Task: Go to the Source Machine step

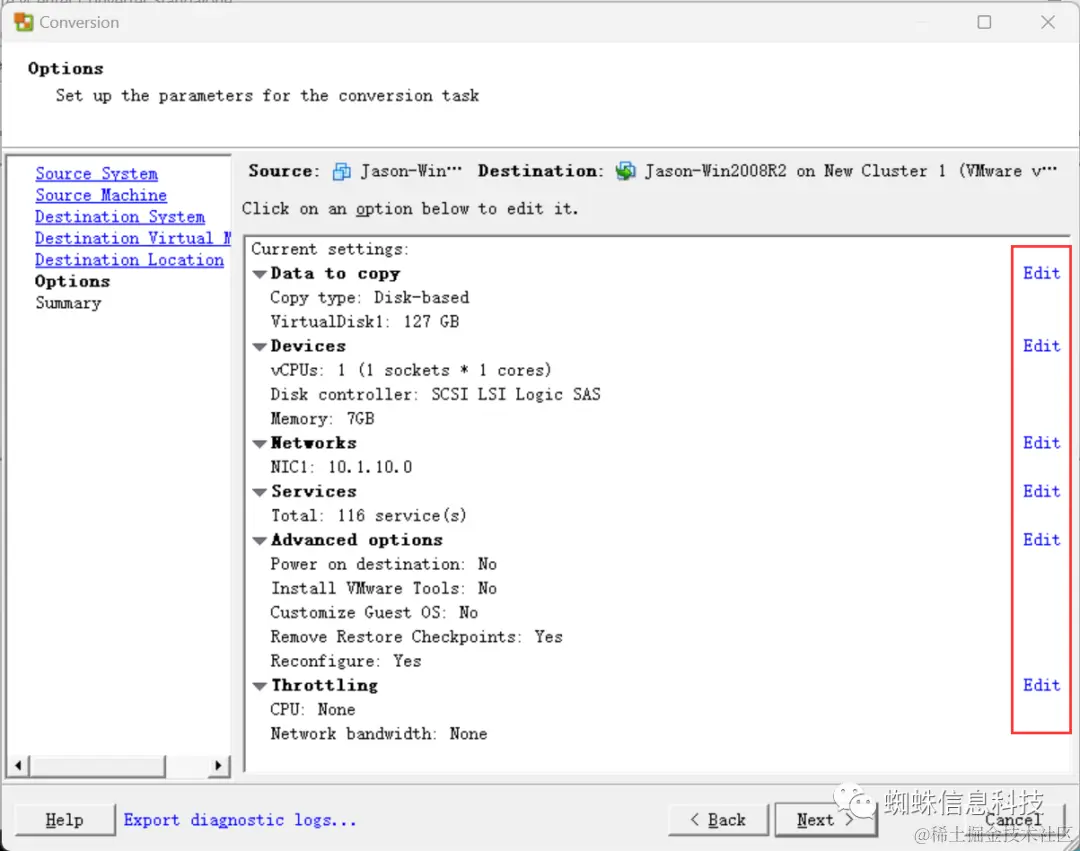Action: coord(101,196)
